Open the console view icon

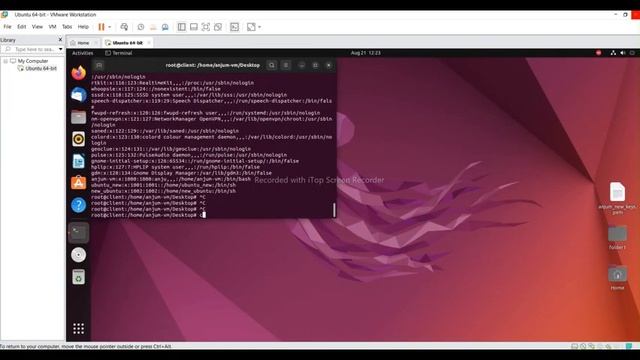click(x=235, y=27)
